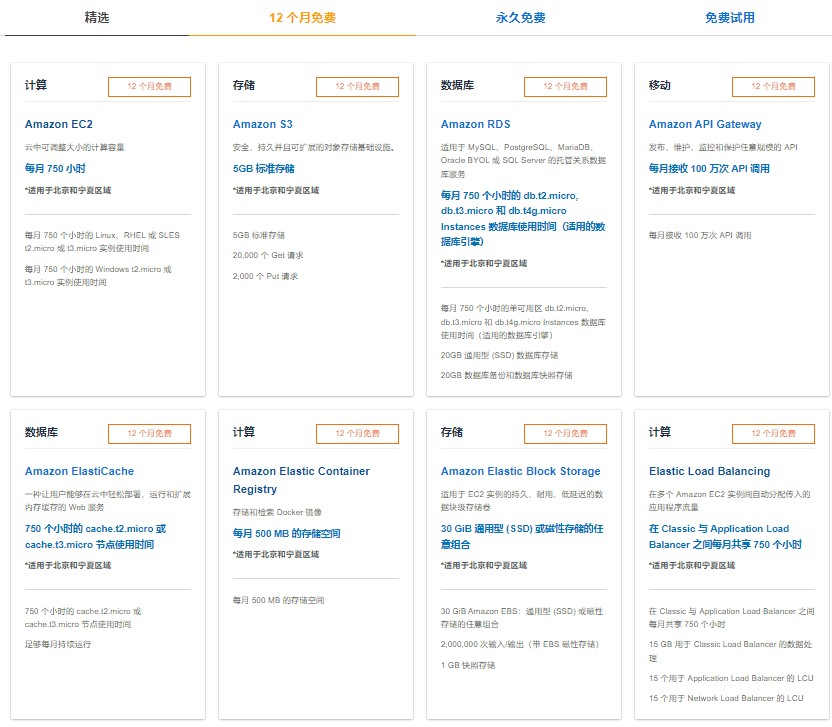Click 12 个月免费 badge on ElastiCache card
The height and width of the screenshot is (727, 832).
point(149,434)
